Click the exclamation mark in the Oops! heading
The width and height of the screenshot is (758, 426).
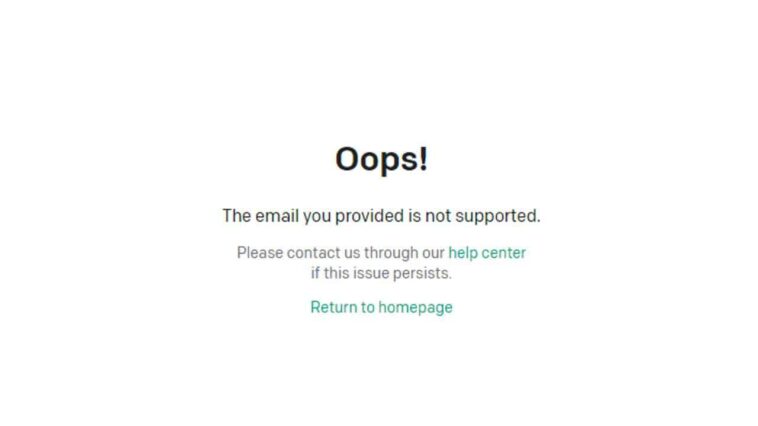coord(423,159)
